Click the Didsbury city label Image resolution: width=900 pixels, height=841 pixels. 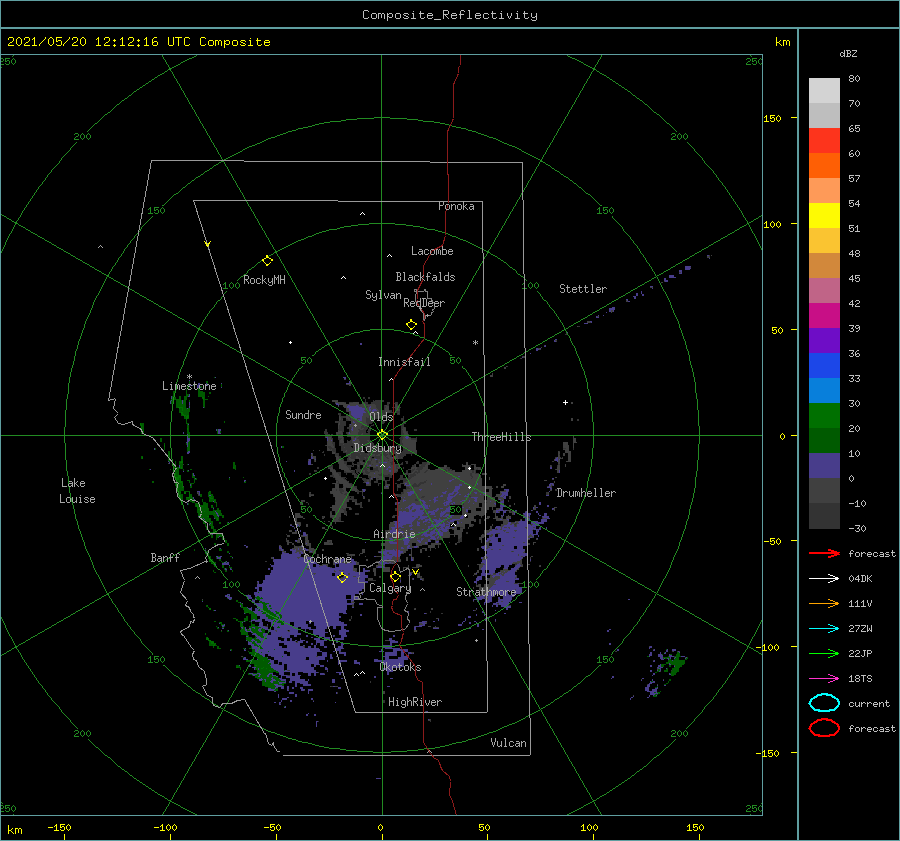point(377,448)
